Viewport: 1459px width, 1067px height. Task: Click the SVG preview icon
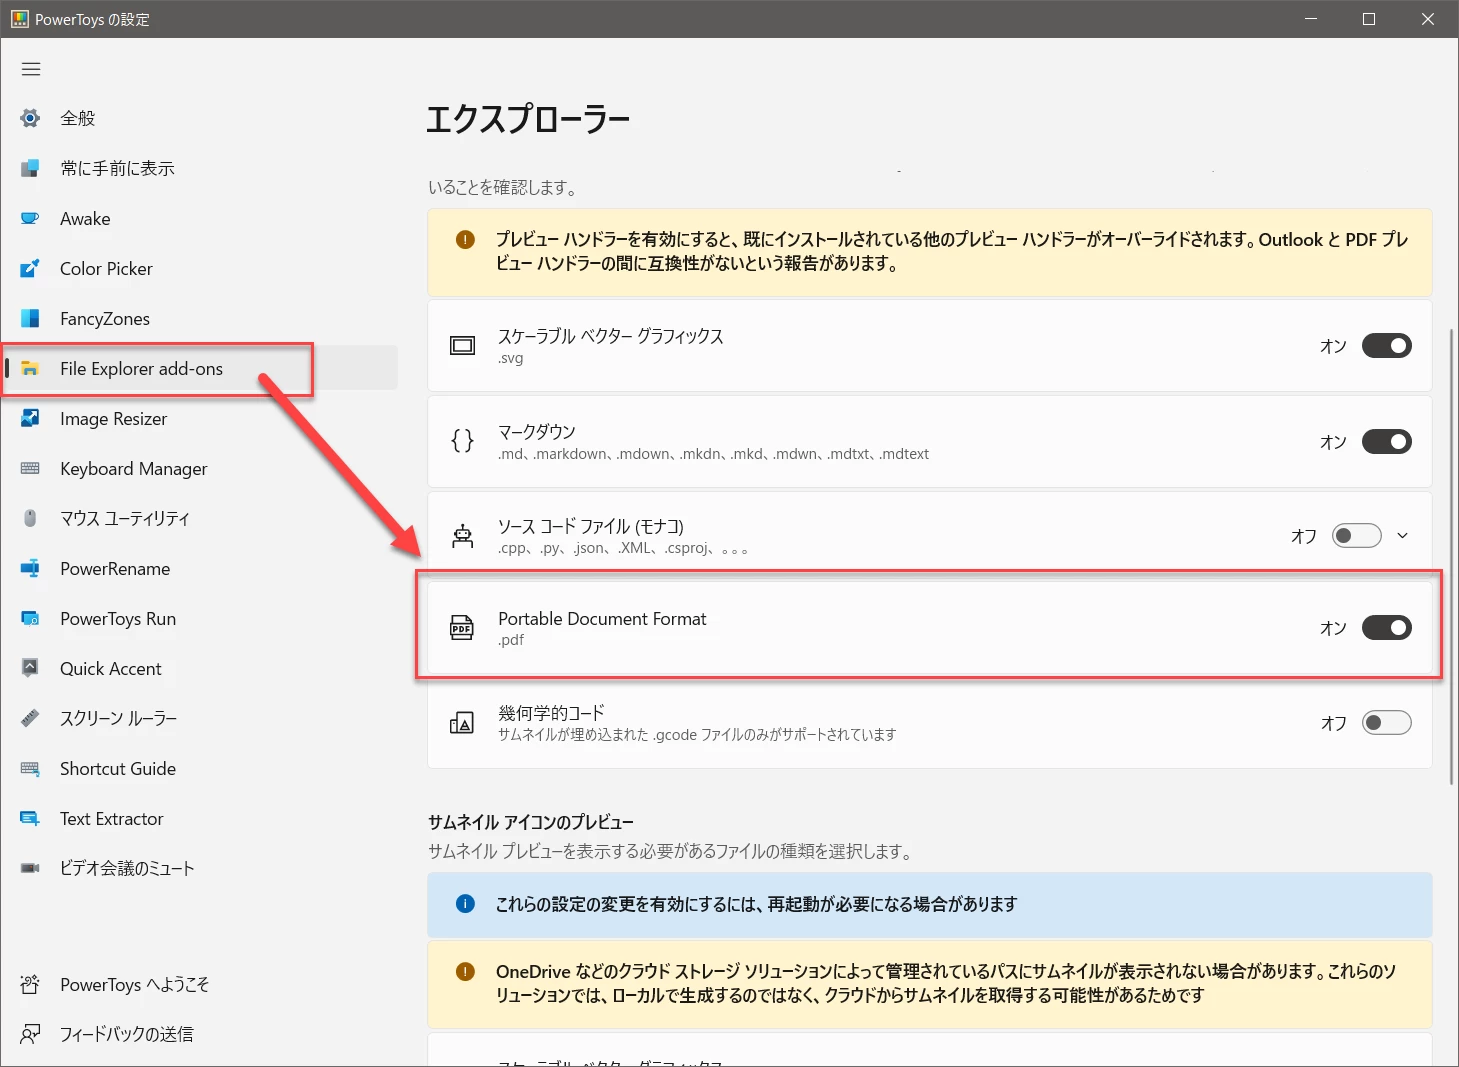coord(462,346)
